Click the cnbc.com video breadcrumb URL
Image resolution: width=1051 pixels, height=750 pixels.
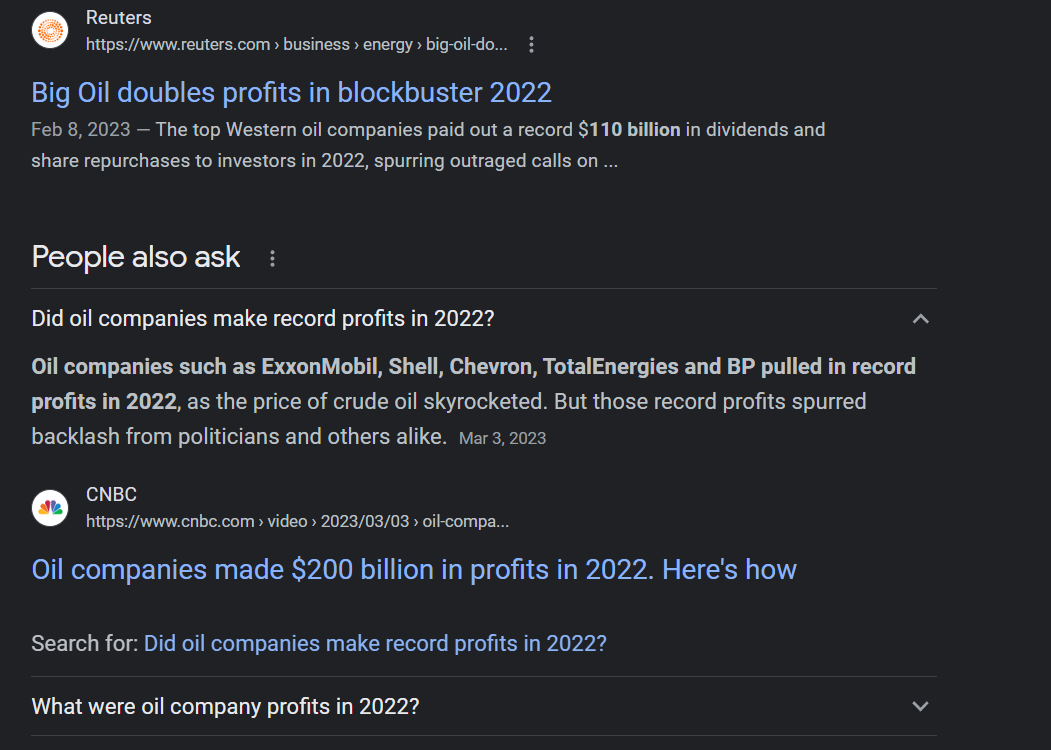click(x=297, y=521)
